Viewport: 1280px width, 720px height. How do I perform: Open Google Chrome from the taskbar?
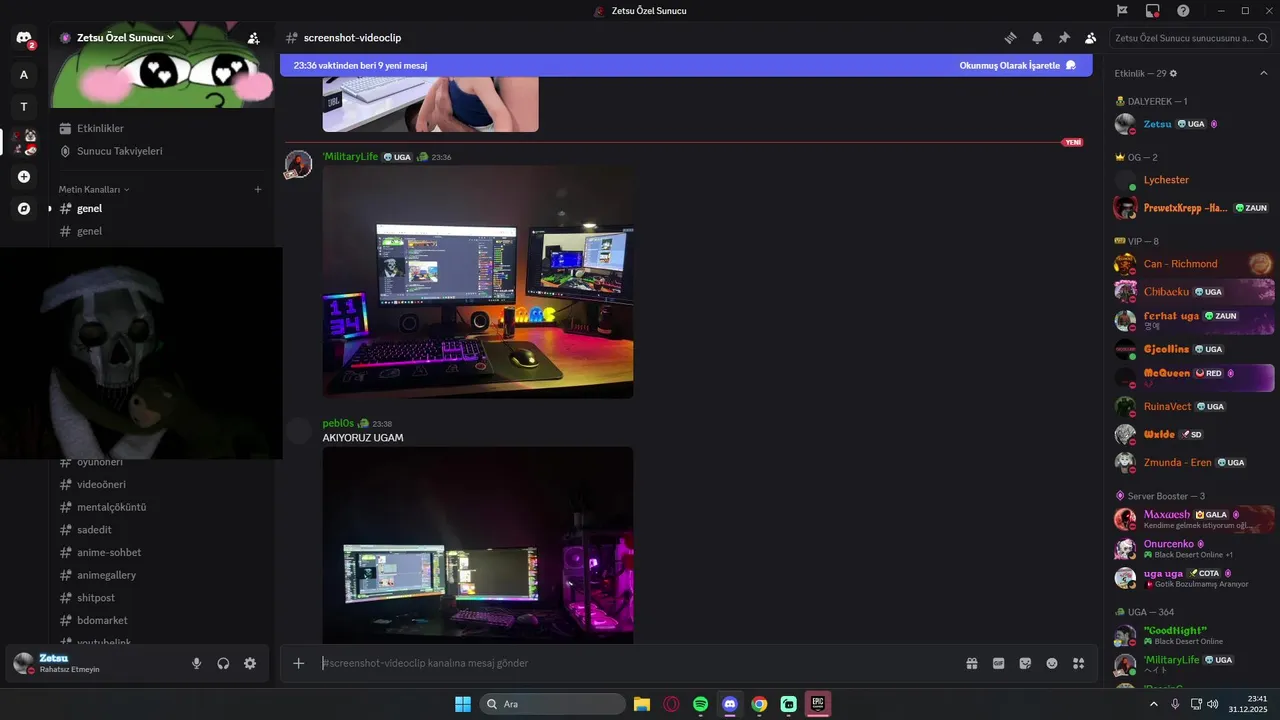point(759,704)
